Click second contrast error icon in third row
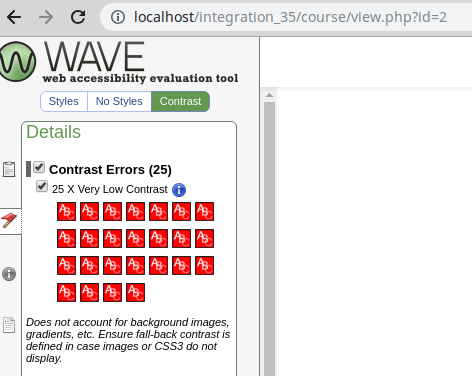 (89, 265)
